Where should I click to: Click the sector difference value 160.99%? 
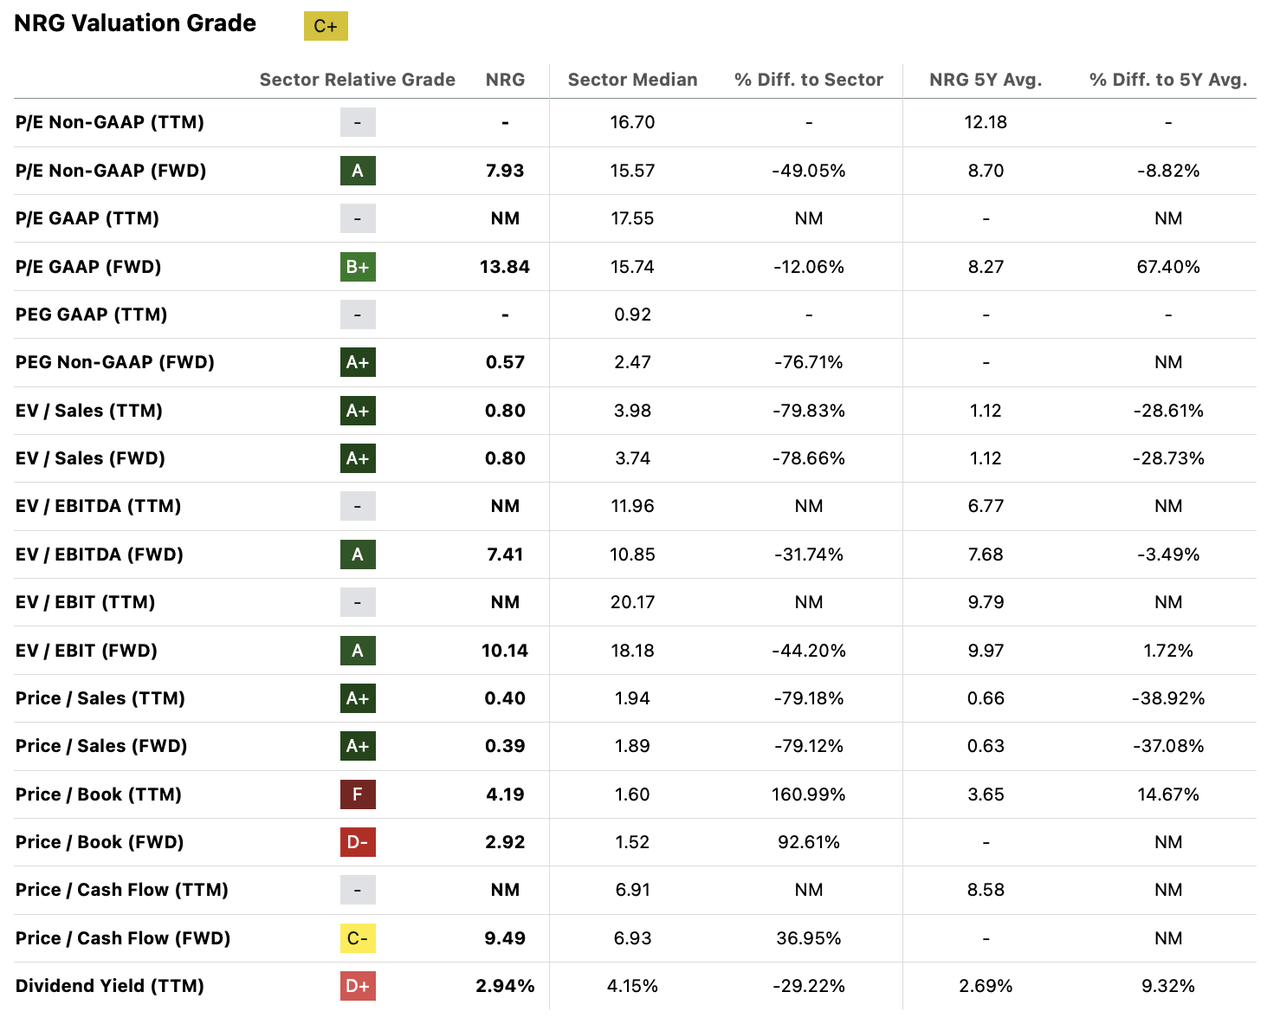pyautogui.click(x=809, y=795)
